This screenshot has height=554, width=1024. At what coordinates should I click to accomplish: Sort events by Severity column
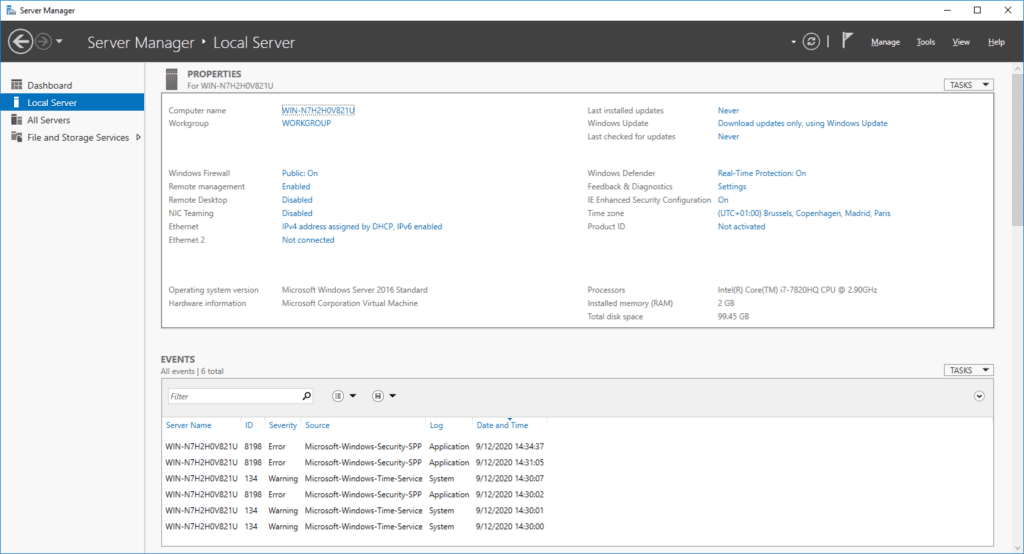tap(283, 425)
